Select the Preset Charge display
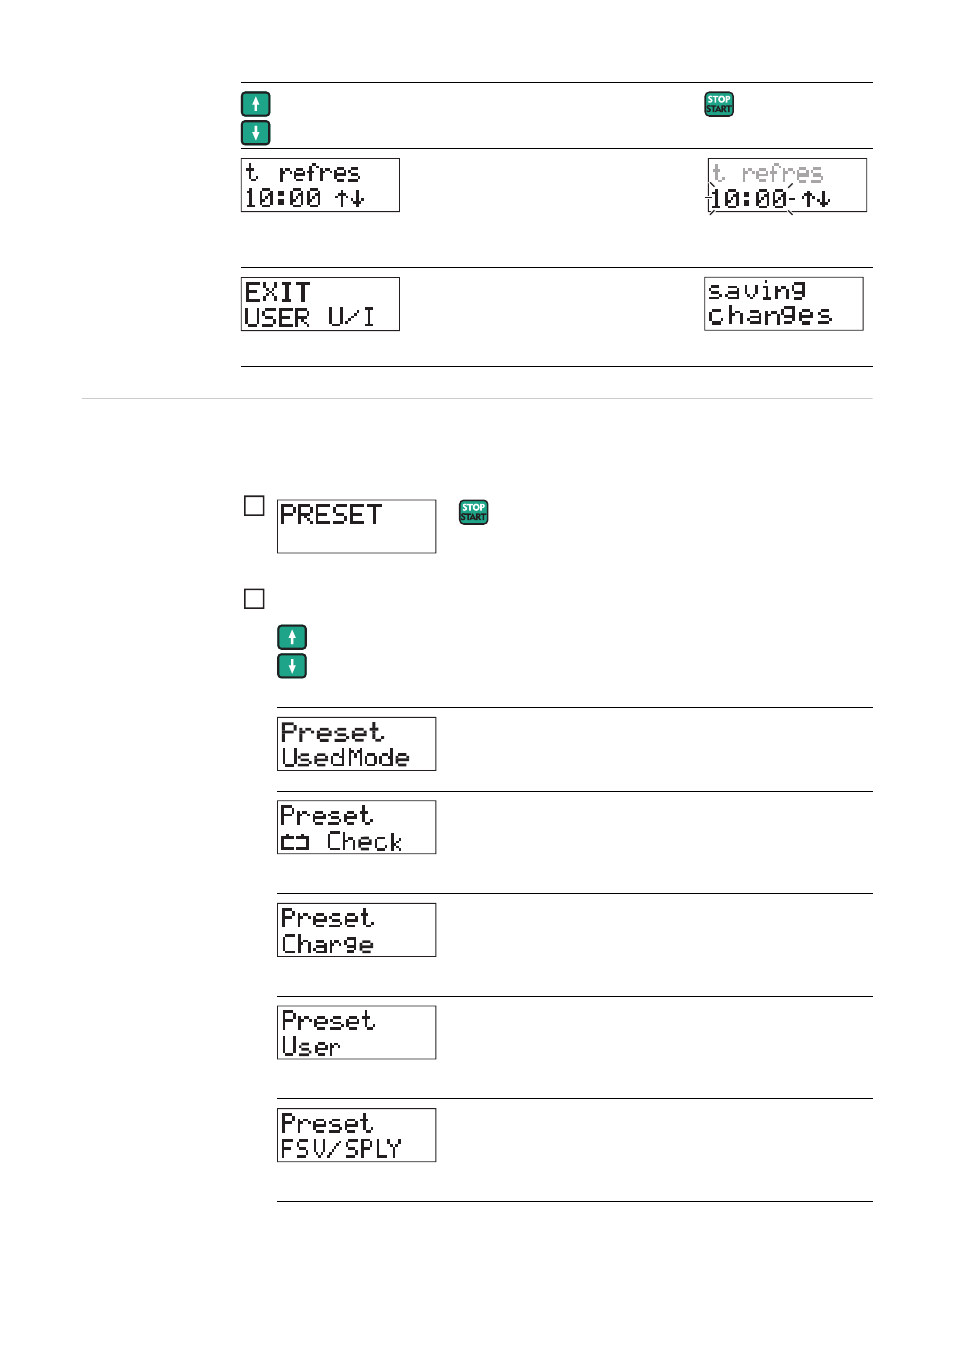Image resolution: width=954 pixels, height=1350 pixels. [x=356, y=930]
